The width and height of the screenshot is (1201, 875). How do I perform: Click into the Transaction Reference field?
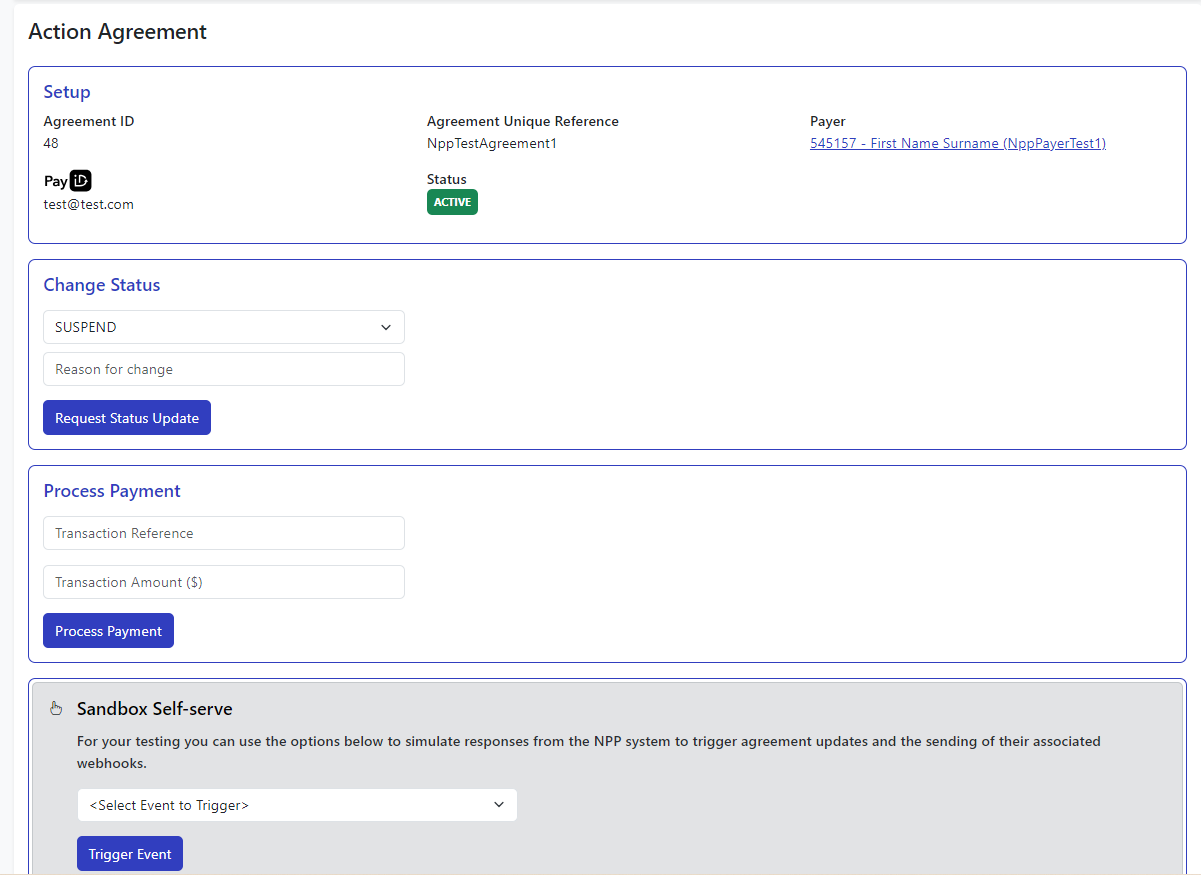click(224, 533)
